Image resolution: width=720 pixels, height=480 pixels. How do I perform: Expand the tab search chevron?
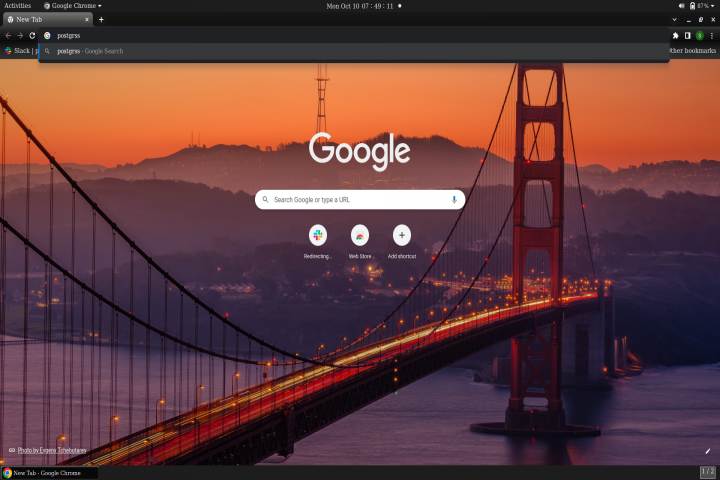coord(673,19)
